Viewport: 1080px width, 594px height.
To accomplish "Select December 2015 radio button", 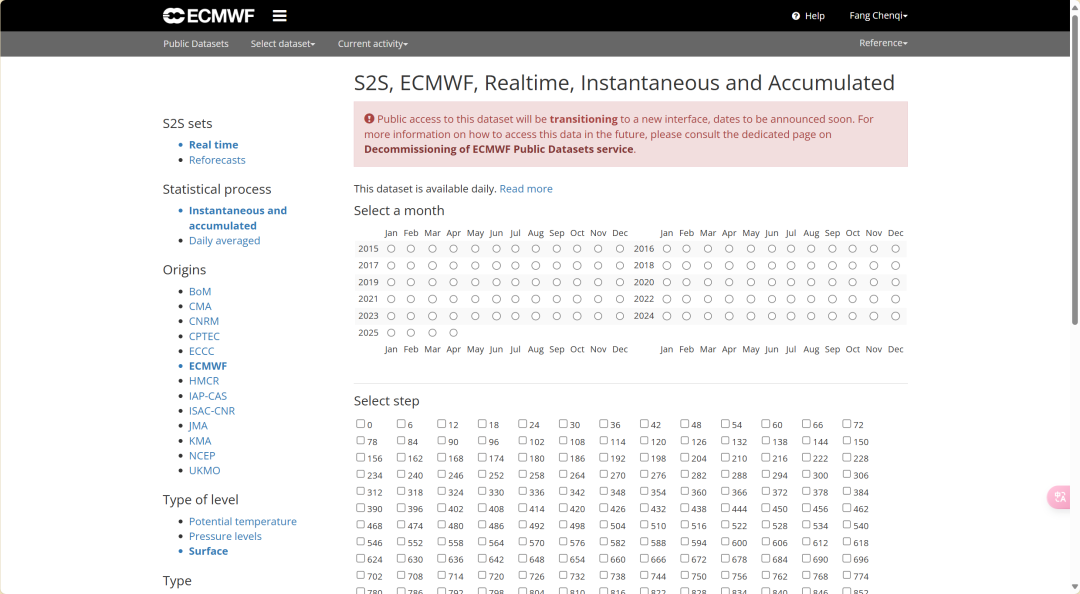I will [620, 249].
